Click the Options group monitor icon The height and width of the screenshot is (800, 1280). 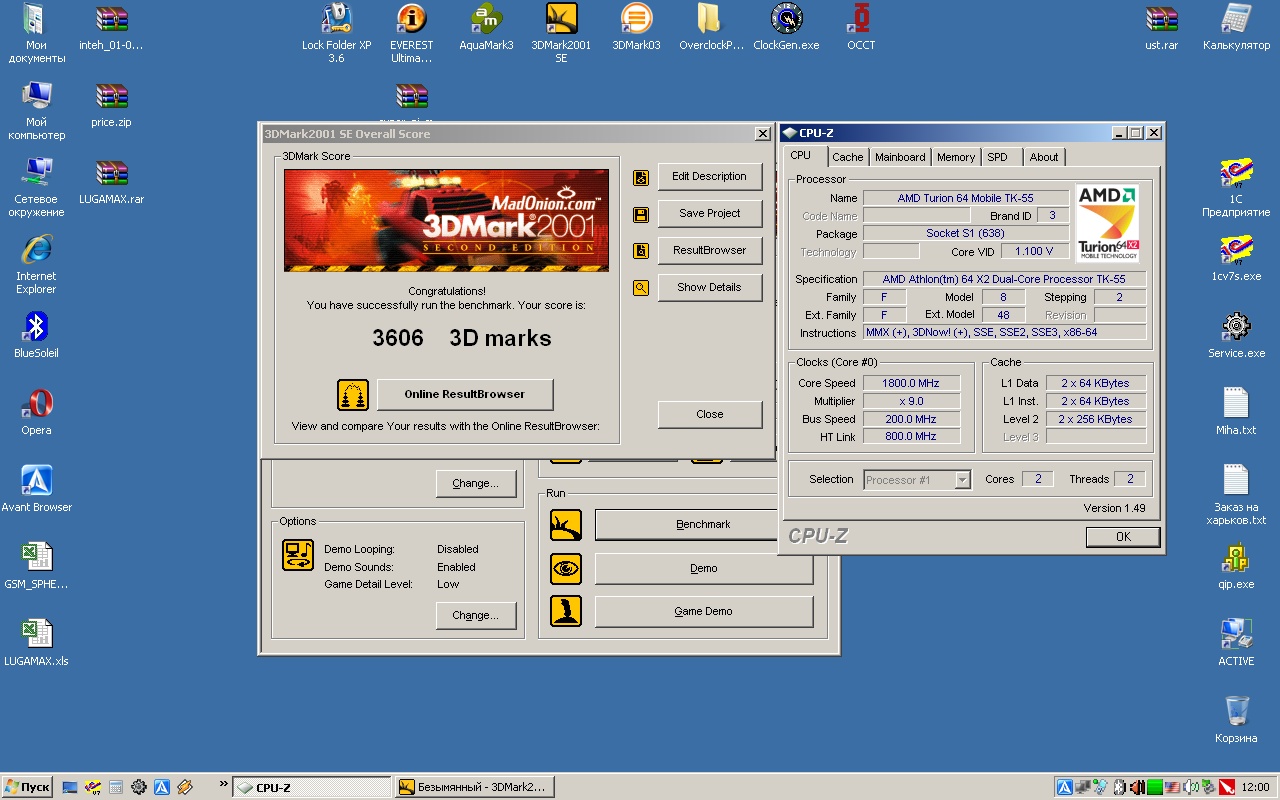(x=298, y=555)
